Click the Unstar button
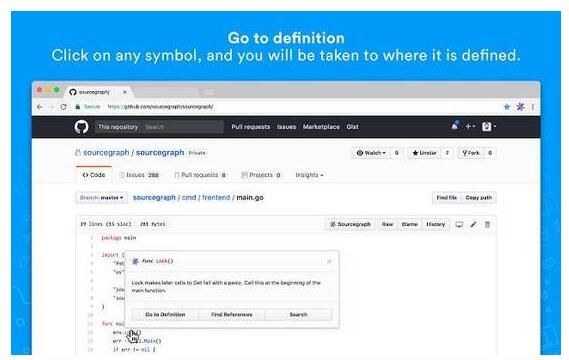Screen dimensions: 569x360 pyautogui.click(x=424, y=153)
